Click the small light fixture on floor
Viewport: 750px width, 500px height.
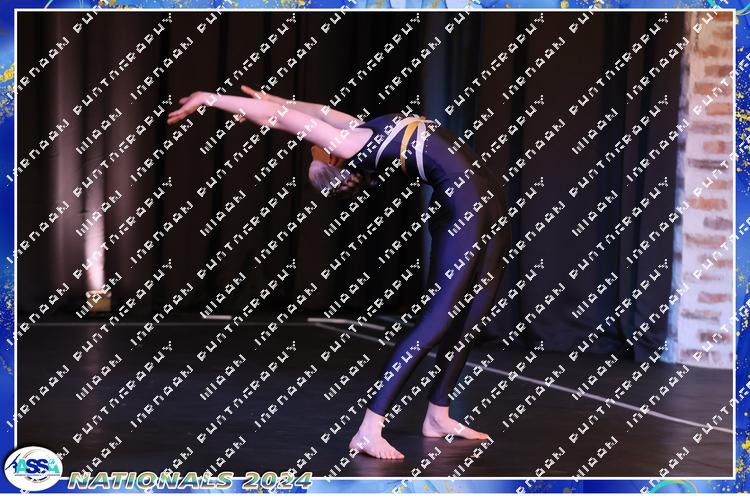pos(97,300)
